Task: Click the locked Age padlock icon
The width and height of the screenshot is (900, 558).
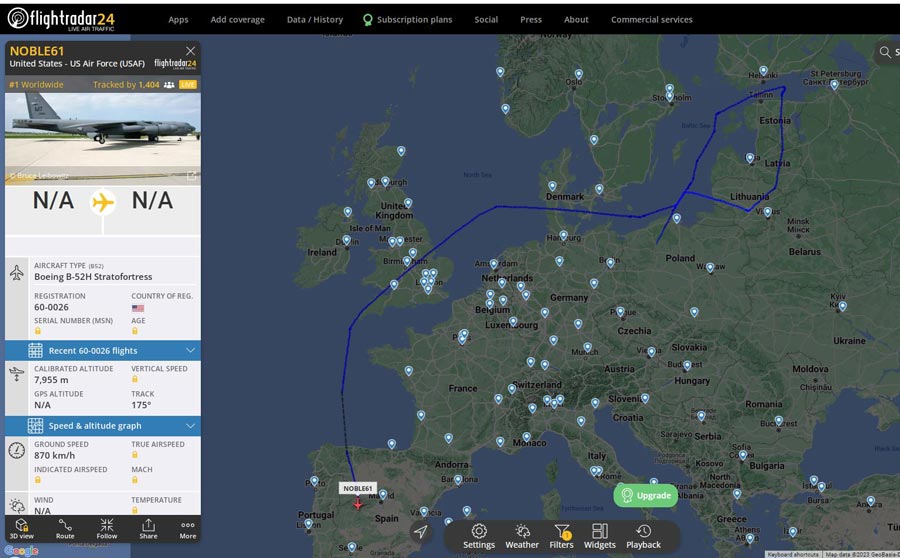Action: click(x=135, y=331)
